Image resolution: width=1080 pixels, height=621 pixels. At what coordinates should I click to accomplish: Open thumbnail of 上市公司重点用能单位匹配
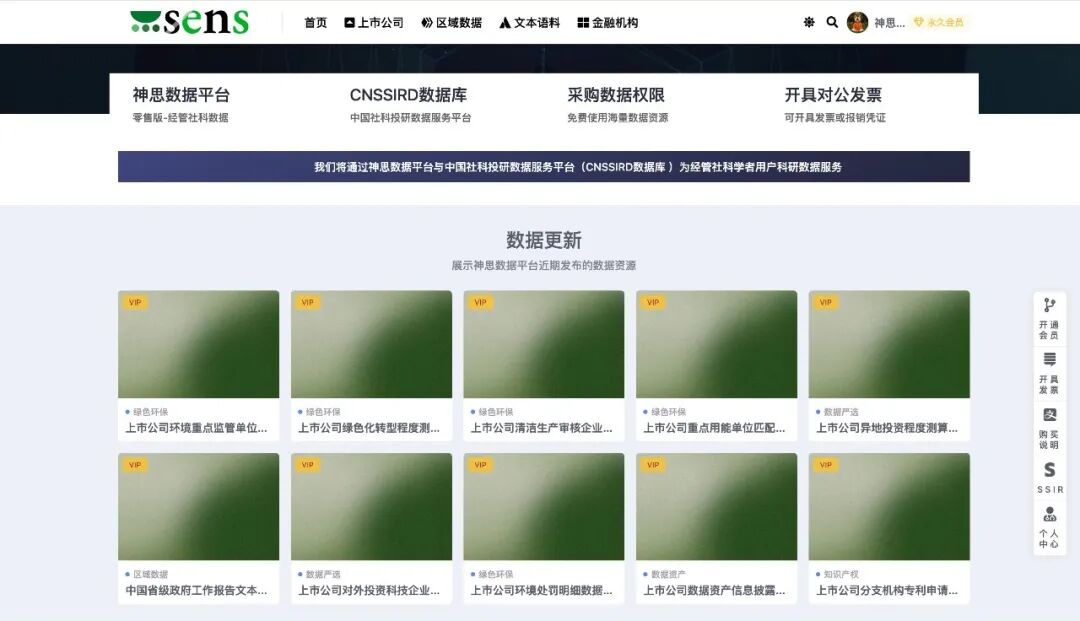(716, 344)
